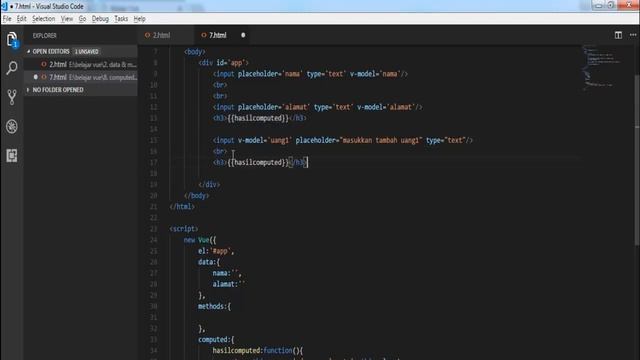
Task: Collapse the Open Editors section
Action: [x=28, y=51]
